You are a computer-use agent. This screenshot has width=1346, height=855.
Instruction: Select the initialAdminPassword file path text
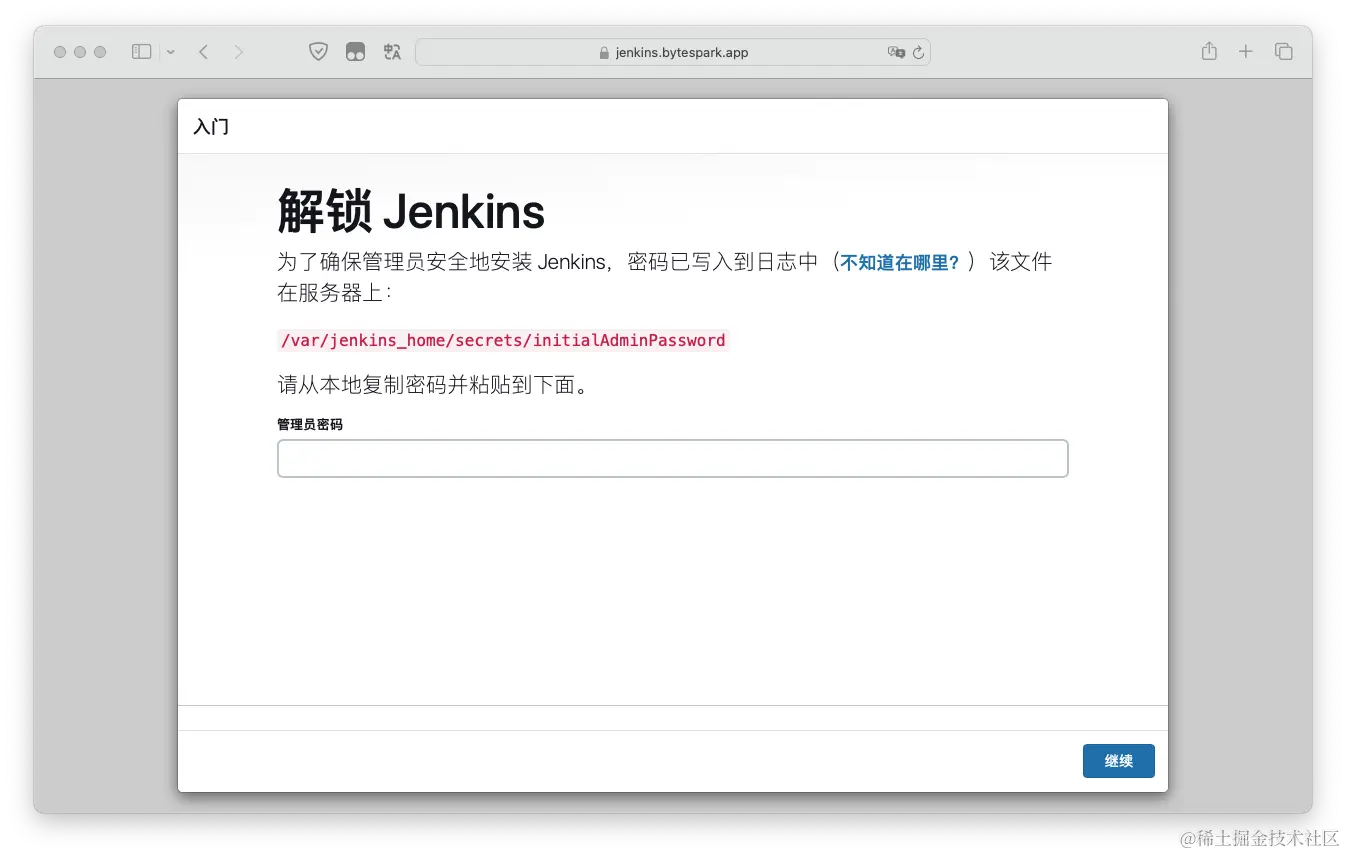click(x=502, y=340)
